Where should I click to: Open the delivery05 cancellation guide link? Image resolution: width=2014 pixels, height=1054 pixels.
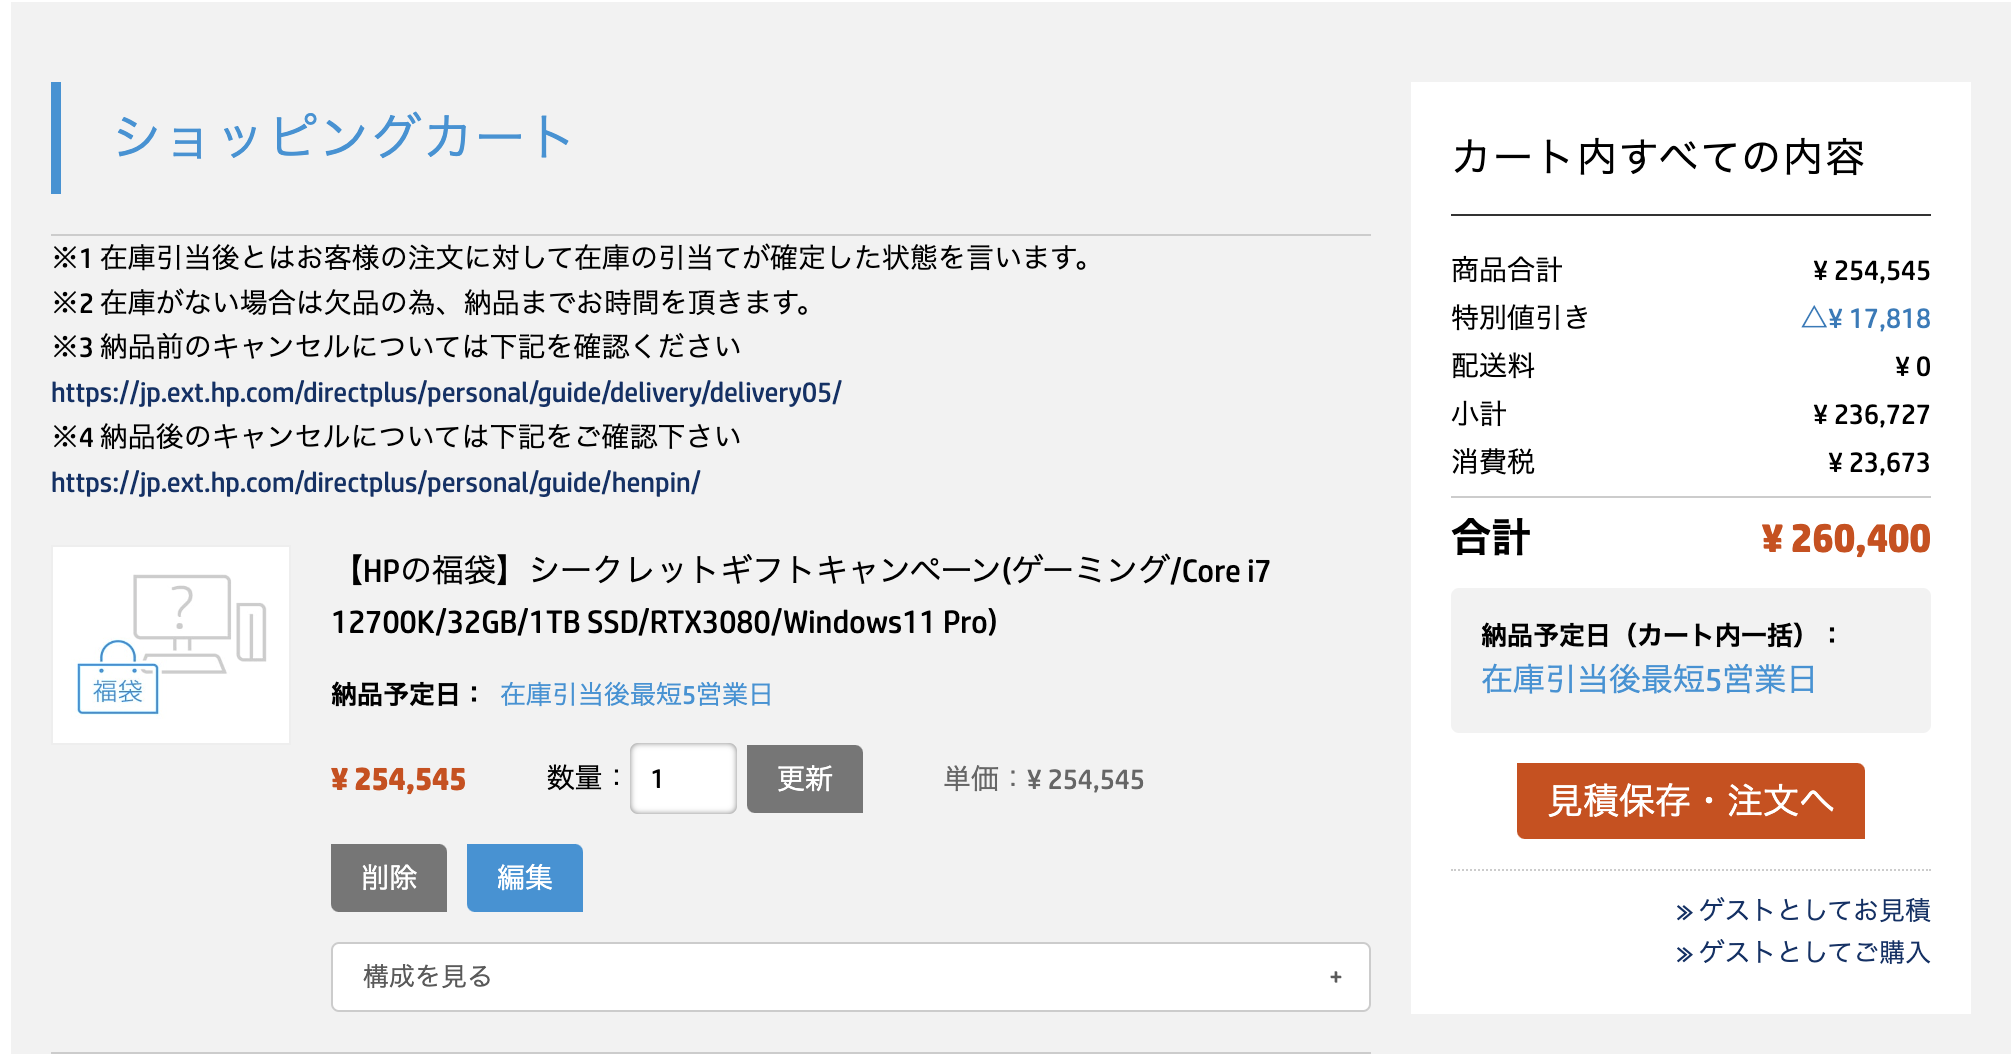[x=446, y=392]
